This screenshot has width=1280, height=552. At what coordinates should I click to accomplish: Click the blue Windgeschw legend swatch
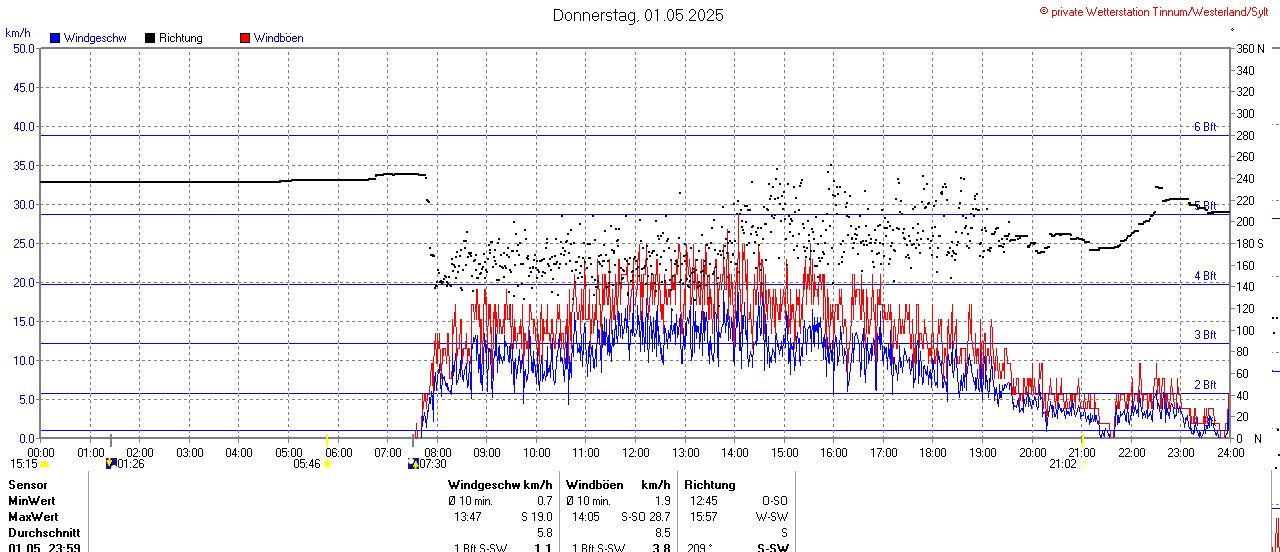coord(55,38)
